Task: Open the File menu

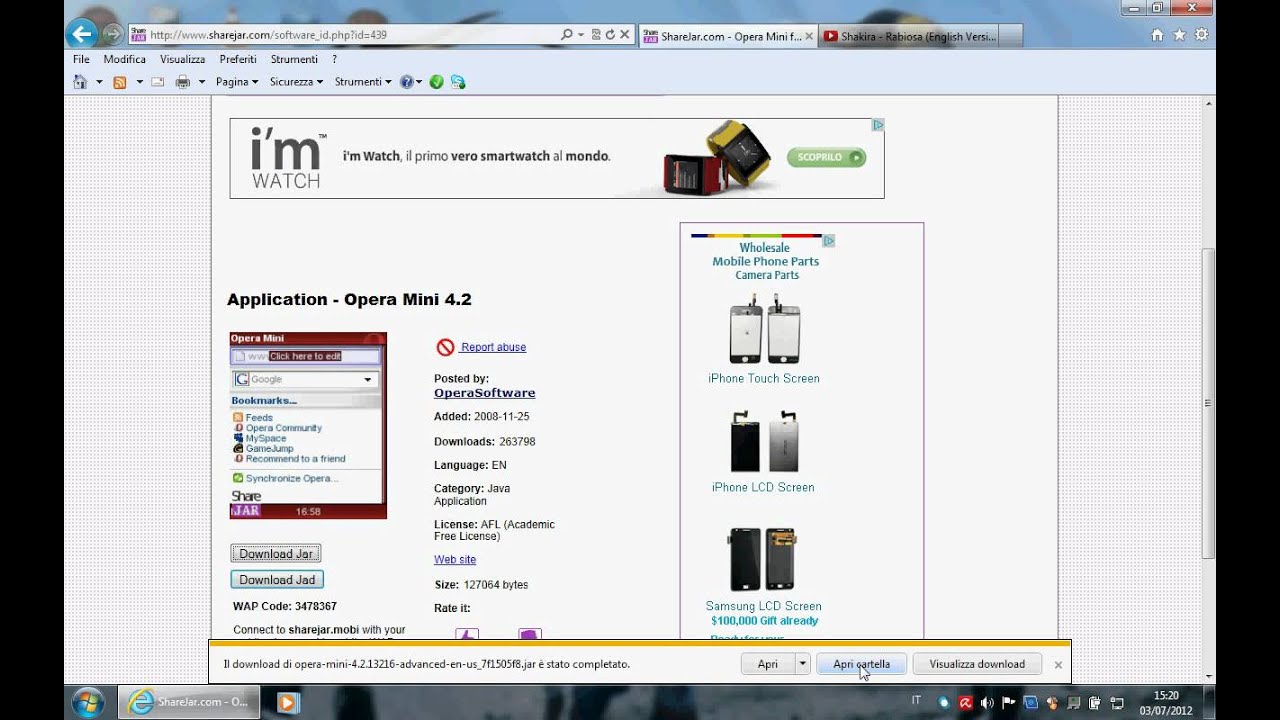Action: (x=81, y=59)
